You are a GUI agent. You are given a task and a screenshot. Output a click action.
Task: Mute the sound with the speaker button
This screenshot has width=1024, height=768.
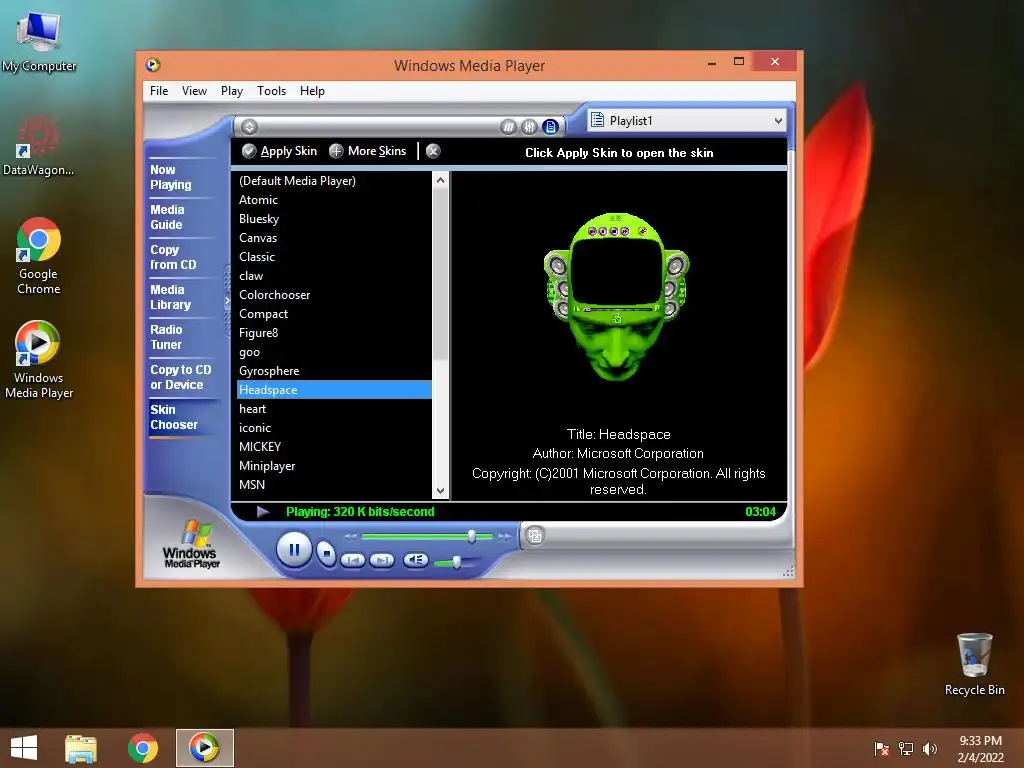415,560
